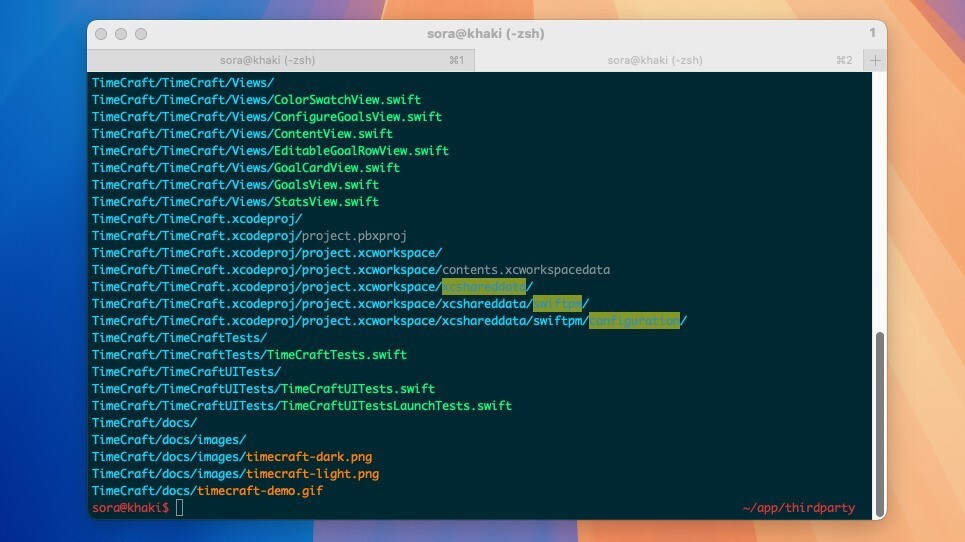The image size is (965, 542).
Task: Click the project.pbxproj file name
Action: 354,236
